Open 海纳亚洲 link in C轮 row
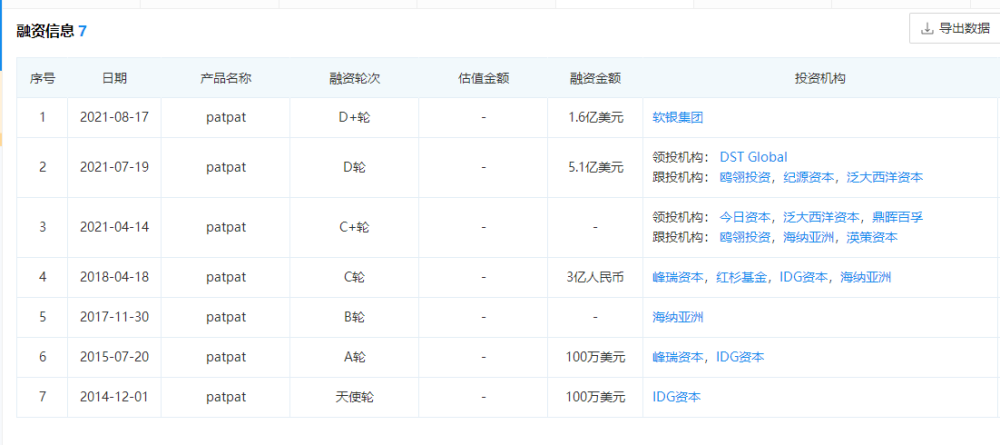Screen dimensions: 1000x445 pos(865,277)
